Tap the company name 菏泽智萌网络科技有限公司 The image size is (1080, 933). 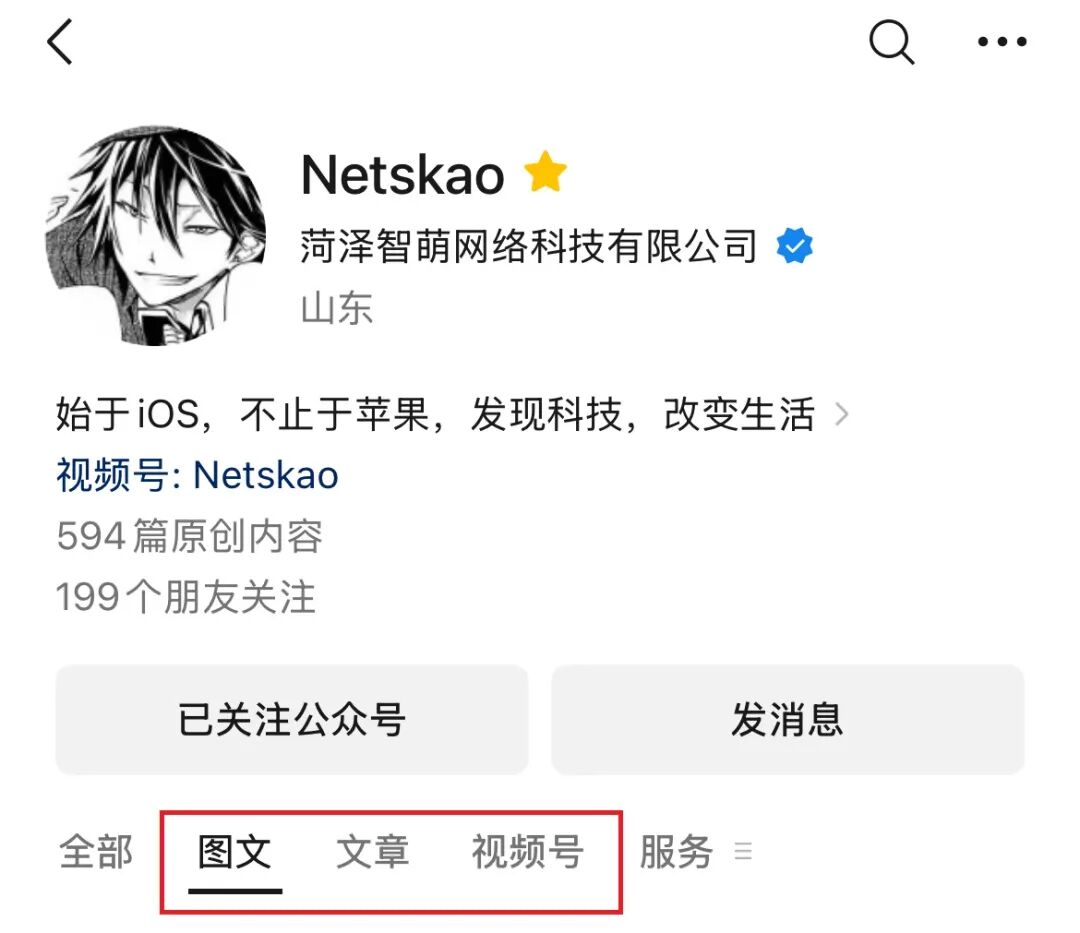[x=528, y=246]
